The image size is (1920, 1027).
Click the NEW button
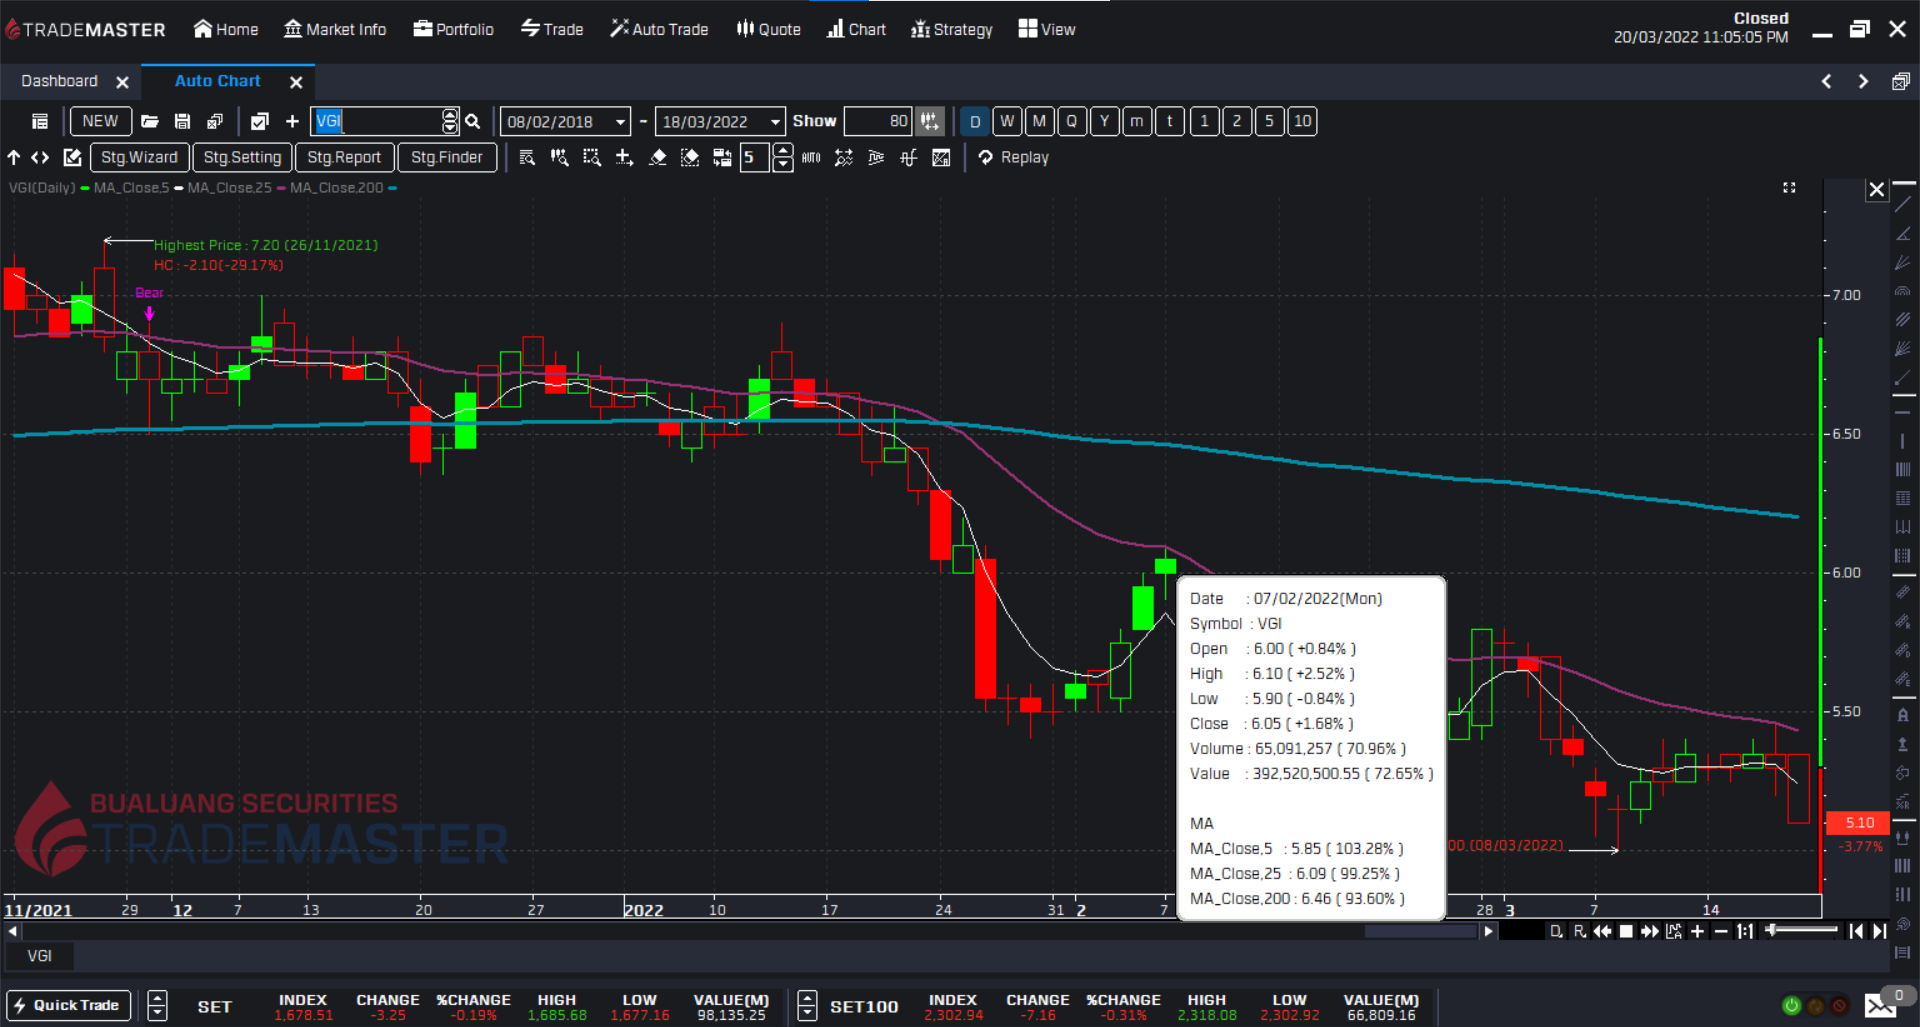point(100,121)
